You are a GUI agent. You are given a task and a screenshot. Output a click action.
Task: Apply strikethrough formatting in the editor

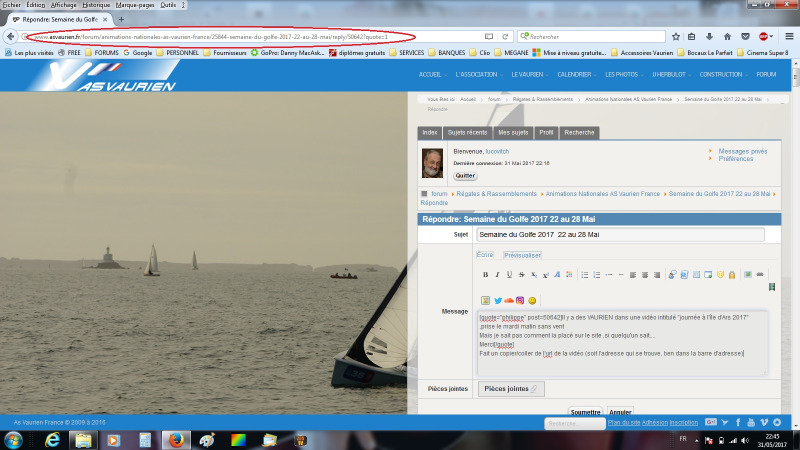(x=522, y=274)
